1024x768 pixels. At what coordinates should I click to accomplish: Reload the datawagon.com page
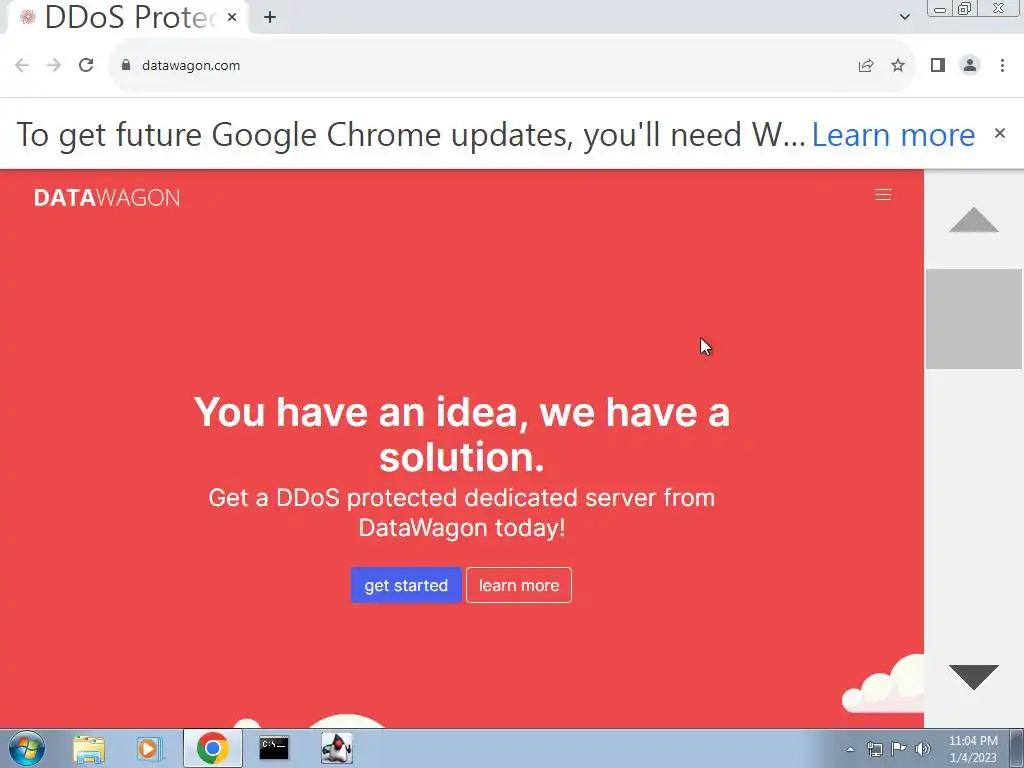[x=86, y=65]
